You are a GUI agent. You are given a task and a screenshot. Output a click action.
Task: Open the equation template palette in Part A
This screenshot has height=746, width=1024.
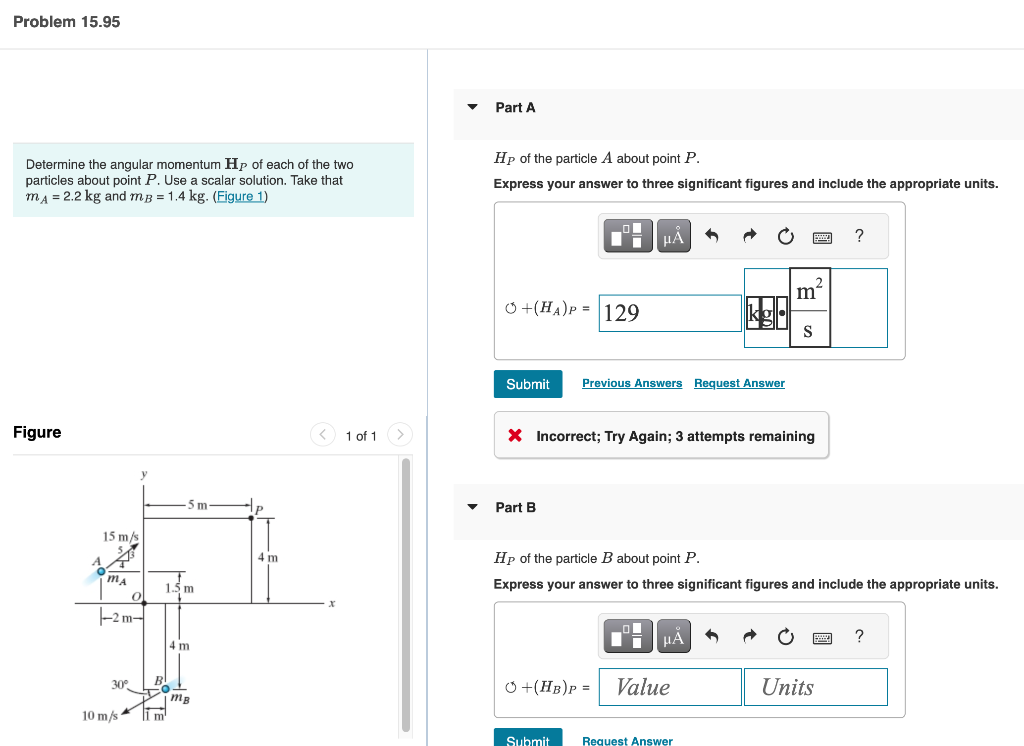coord(627,235)
